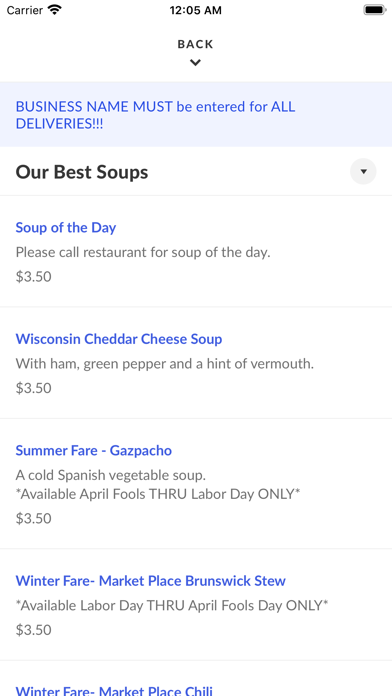Image resolution: width=392 pixels, height=696 pixels.
Task: Open Winter Fare- Market Place Brunswick Stew
Action: tap(150, 581)
